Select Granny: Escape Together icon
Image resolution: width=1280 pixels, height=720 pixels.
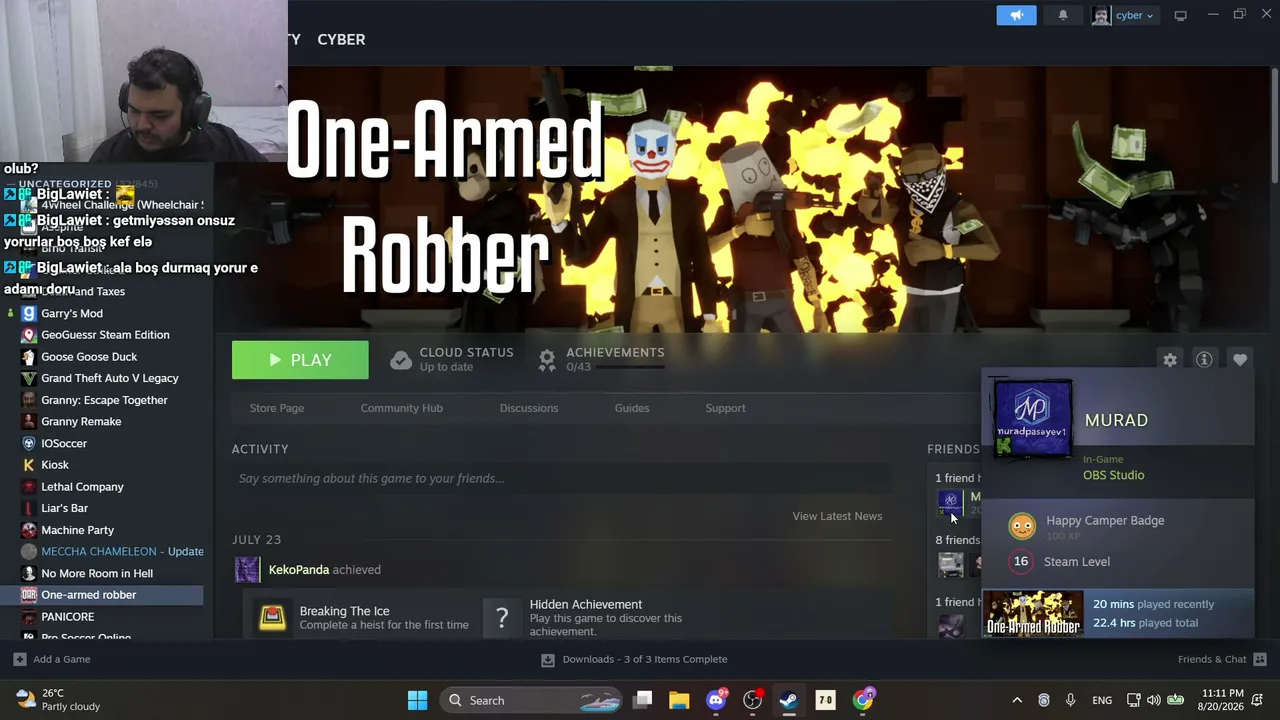click(29, 400)
